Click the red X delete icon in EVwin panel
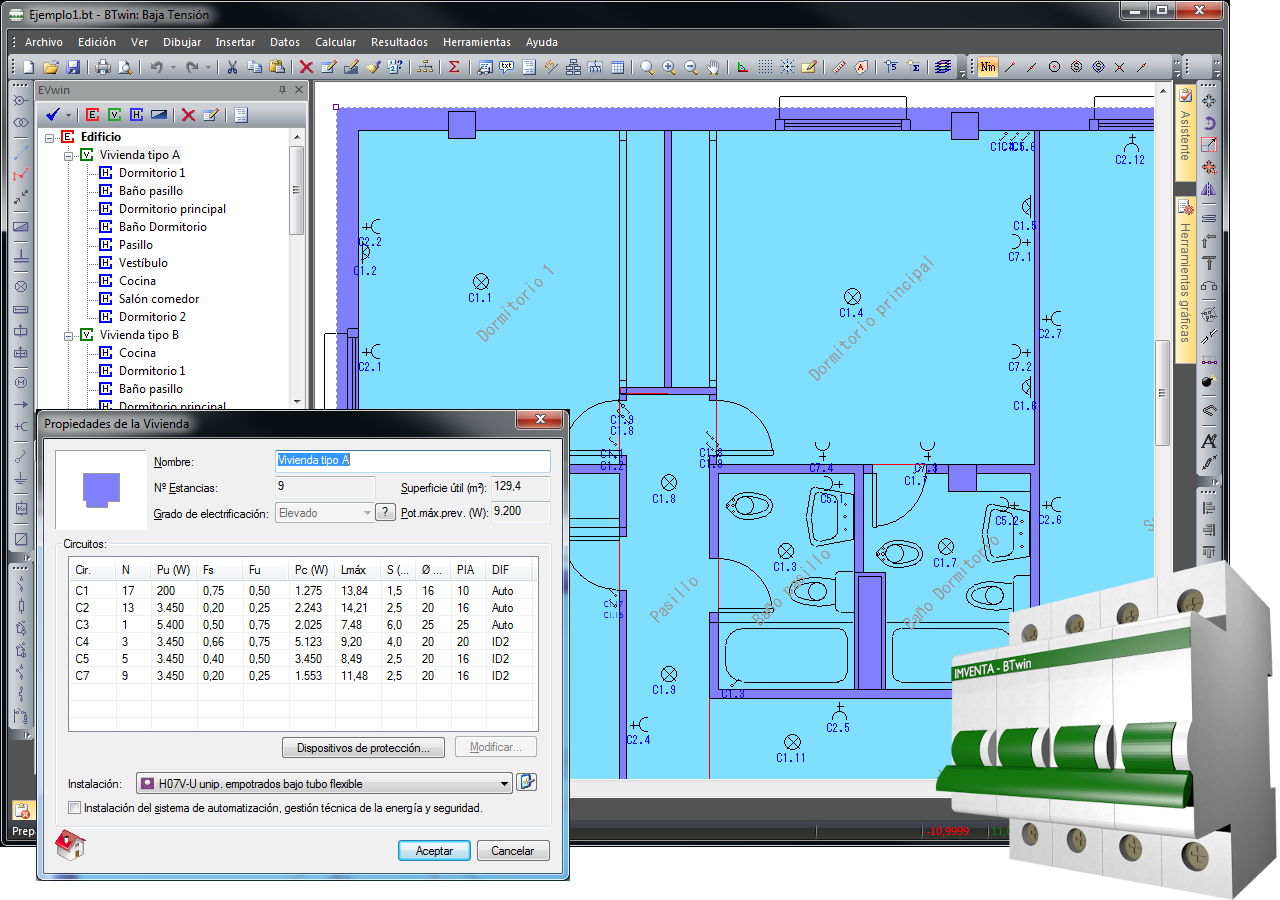Viewport: 1280px width, 900px height. (188, 115)
